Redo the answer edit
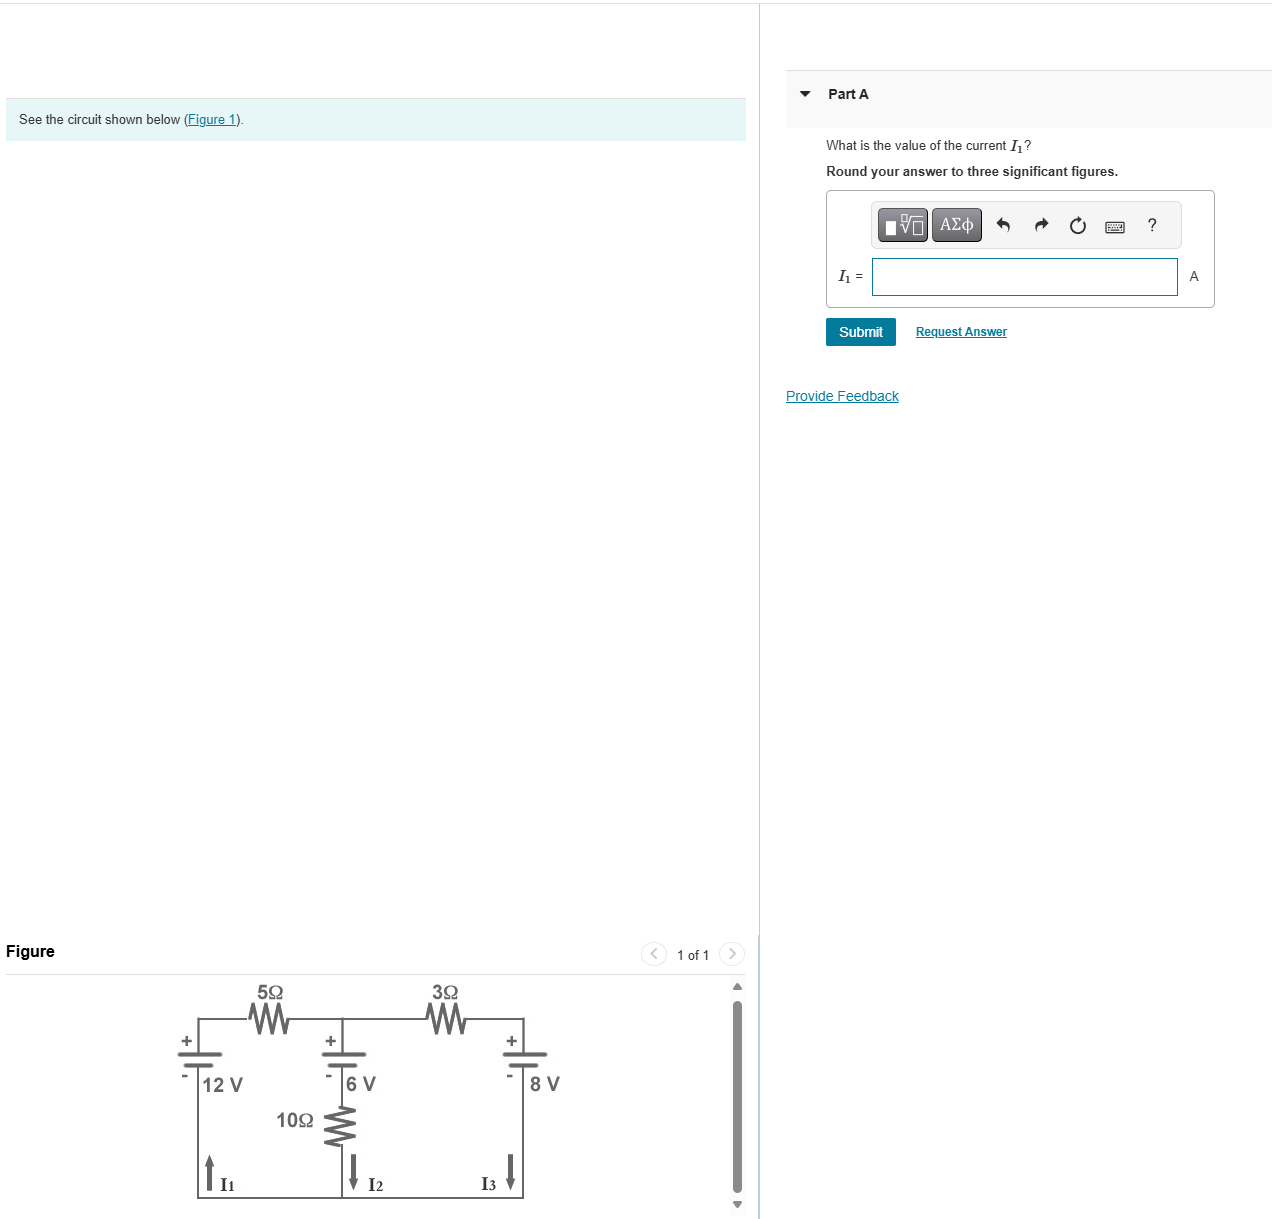The height and width of the screenshot is (1219, 1272). point(1041,225)
